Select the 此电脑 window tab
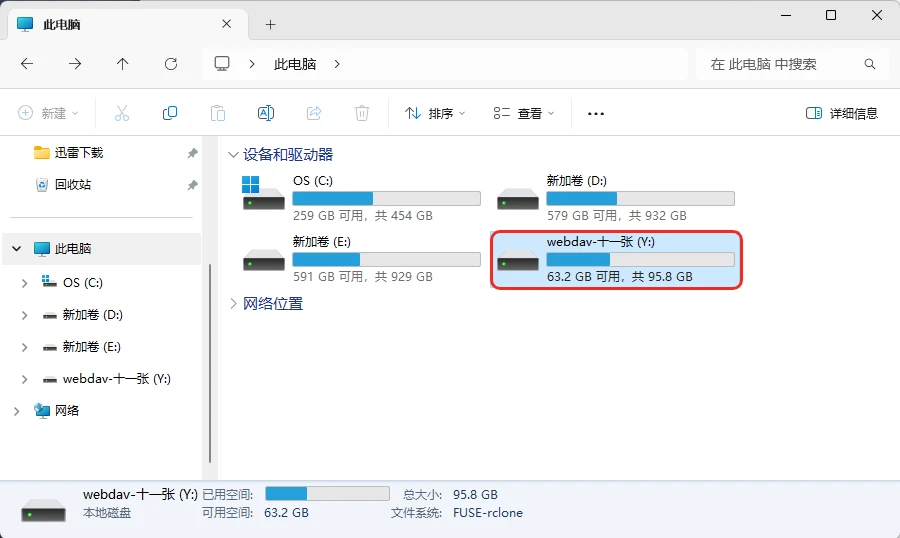Screen dimensions: 900x538 127,24
